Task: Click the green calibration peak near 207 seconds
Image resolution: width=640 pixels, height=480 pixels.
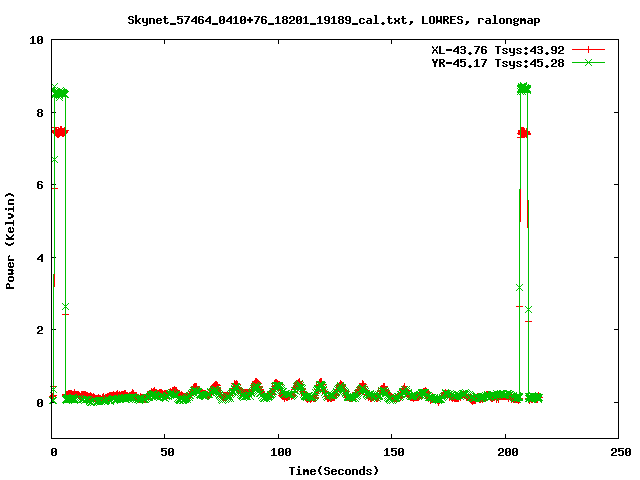Action: click(523, 89)
